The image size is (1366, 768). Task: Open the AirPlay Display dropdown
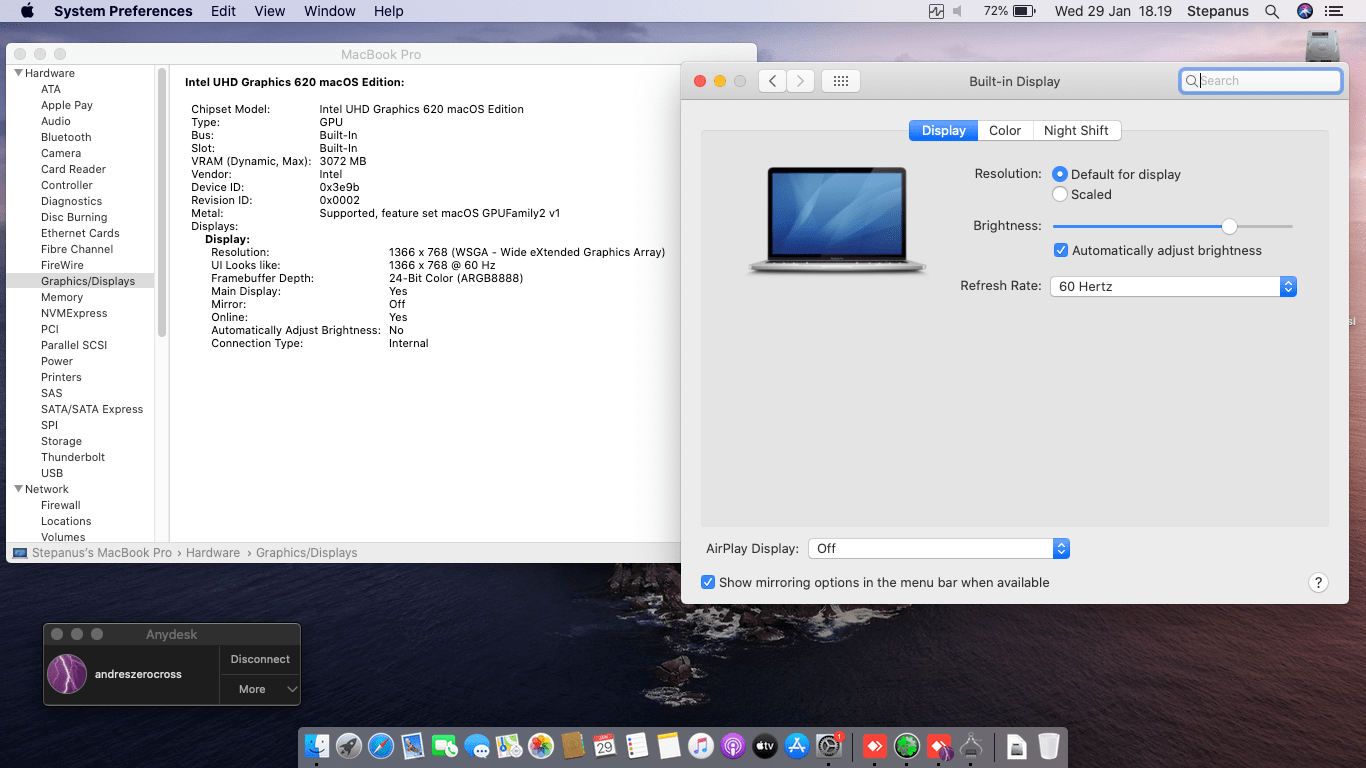click(1062, 548)
